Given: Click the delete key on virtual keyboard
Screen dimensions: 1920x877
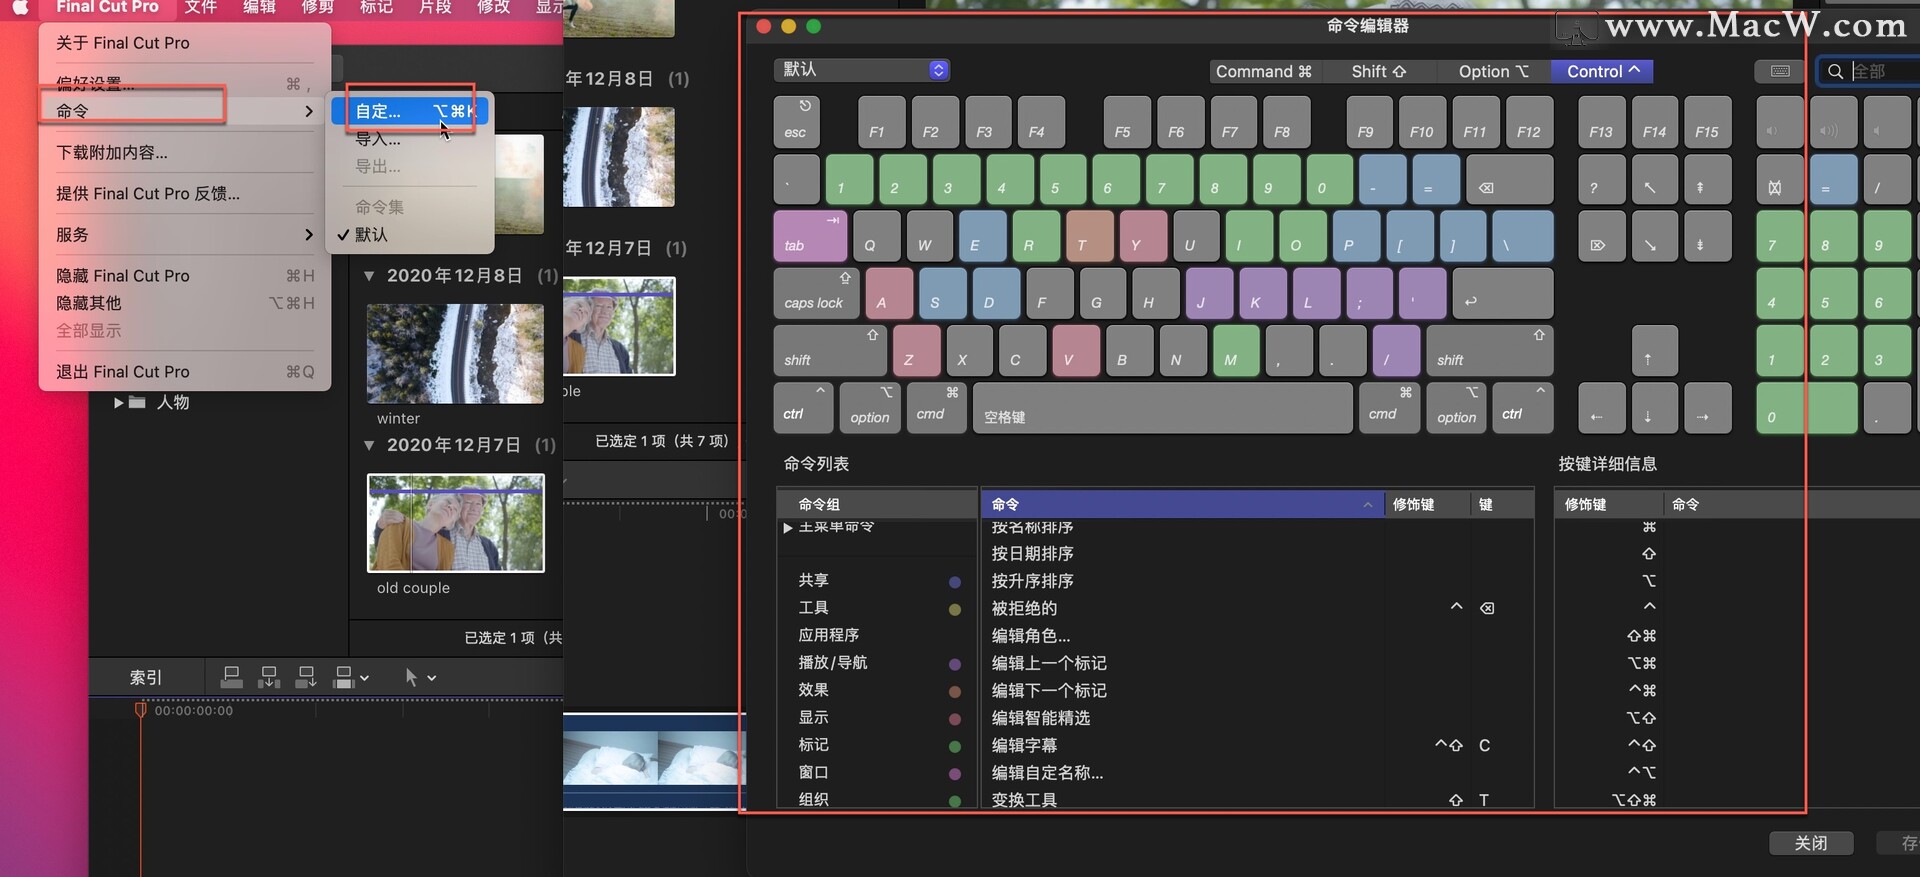Looking at the screenshot, I should 1509,179.
